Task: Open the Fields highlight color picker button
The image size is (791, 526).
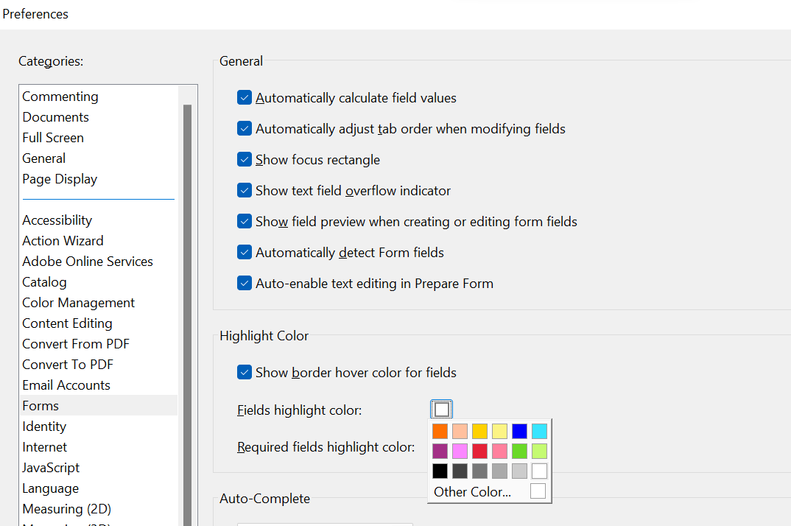Action: tap(442, 409)
